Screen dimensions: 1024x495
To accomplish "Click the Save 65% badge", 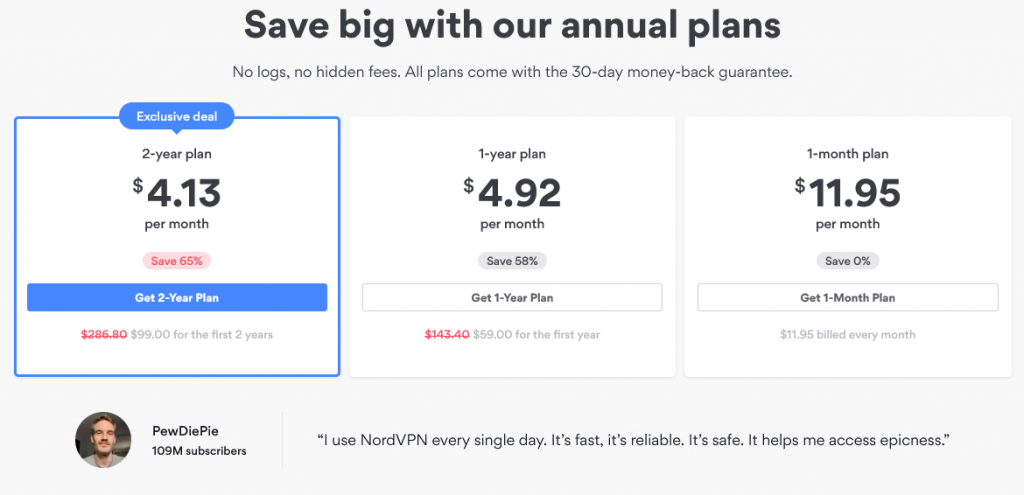I will coord(177,261).
